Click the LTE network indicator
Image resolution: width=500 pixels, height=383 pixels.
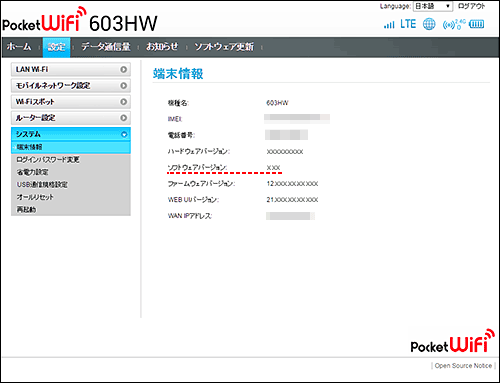(408, 24)
